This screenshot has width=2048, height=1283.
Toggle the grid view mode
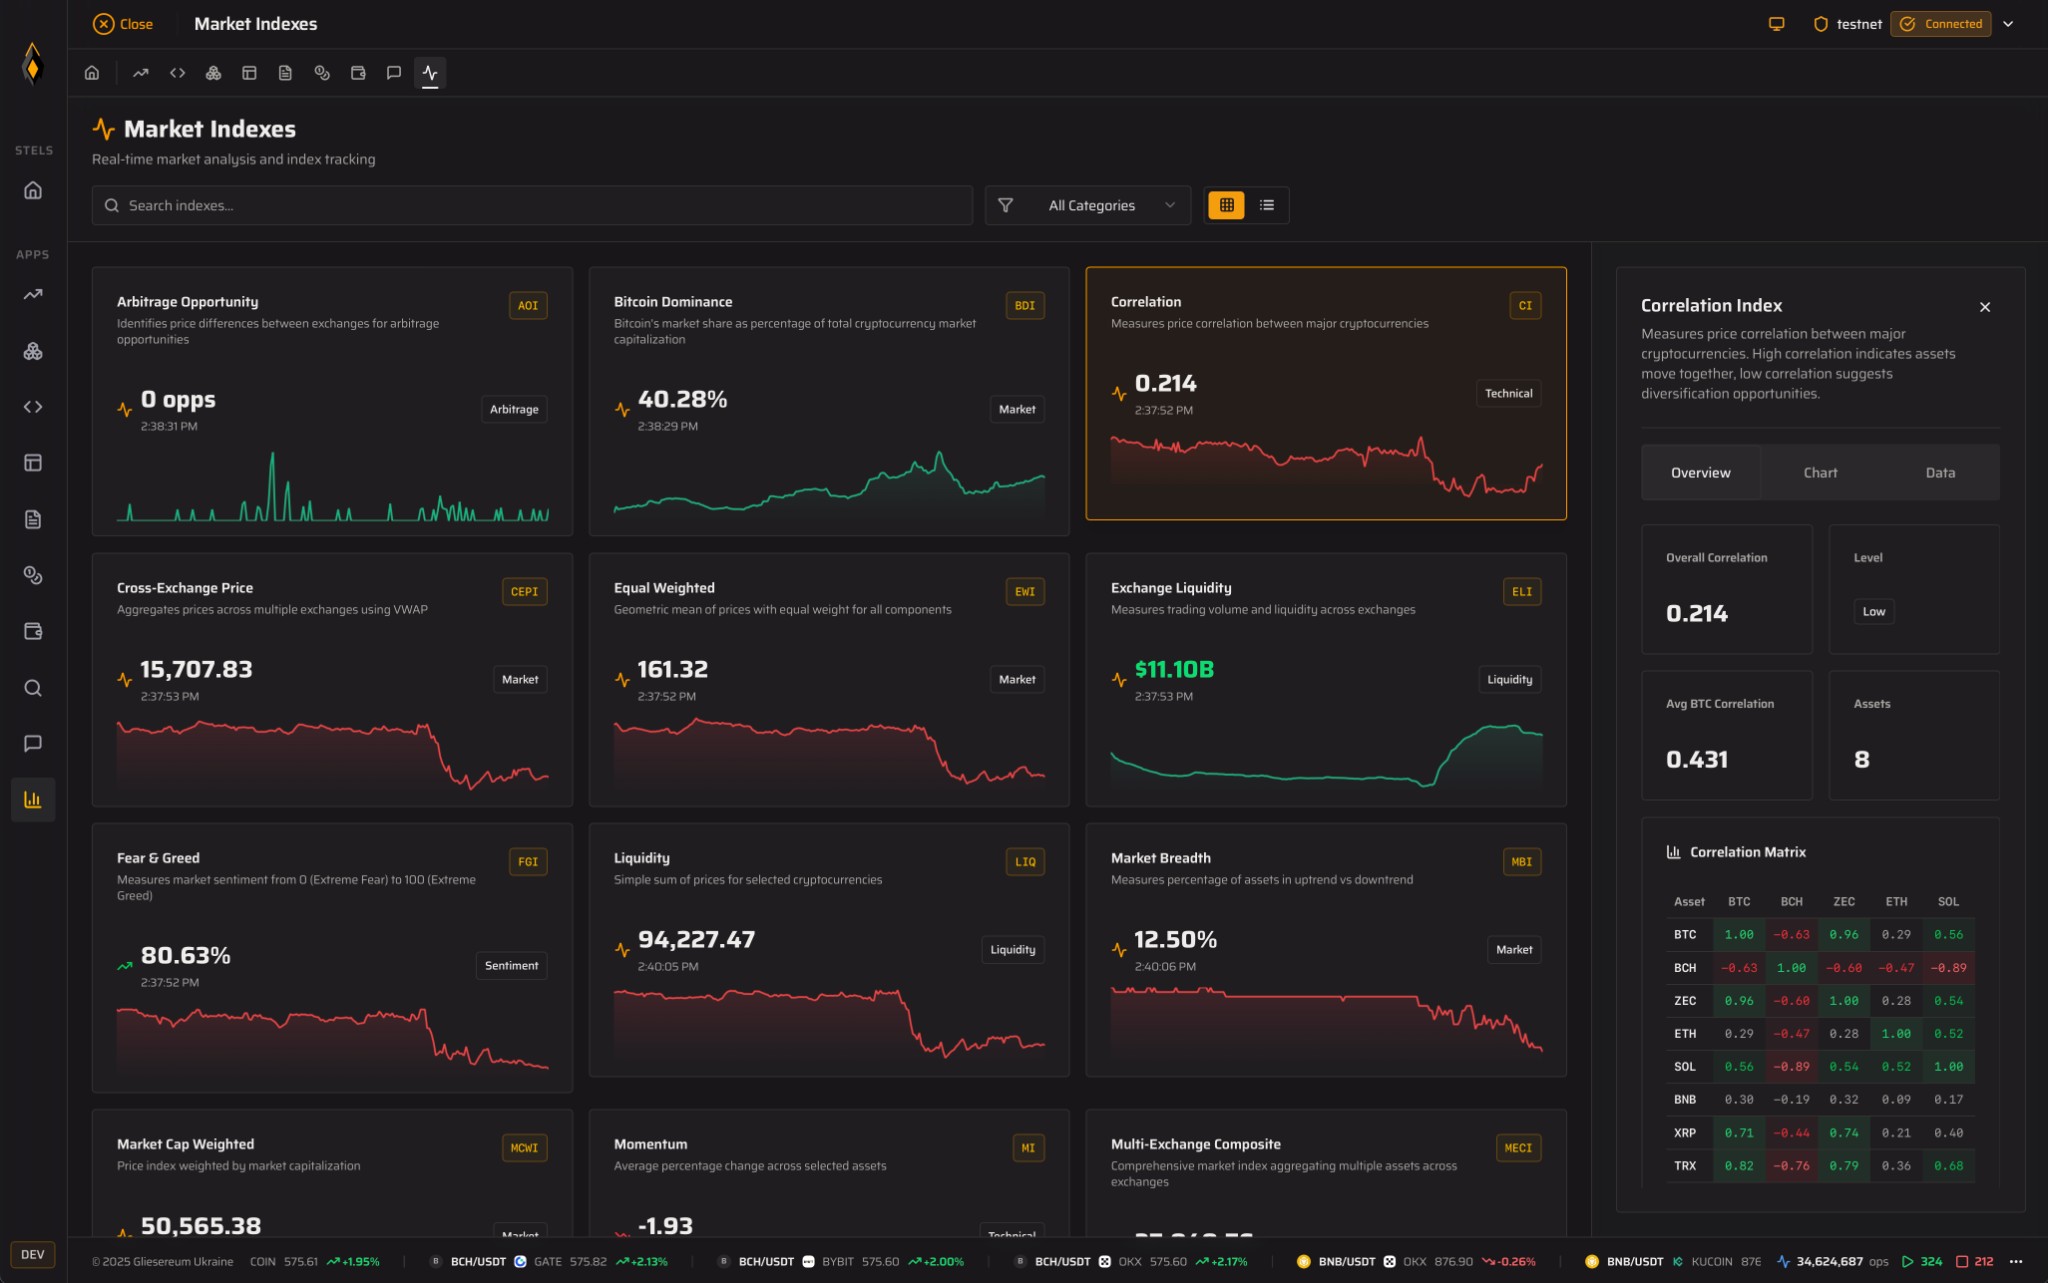1226,205
